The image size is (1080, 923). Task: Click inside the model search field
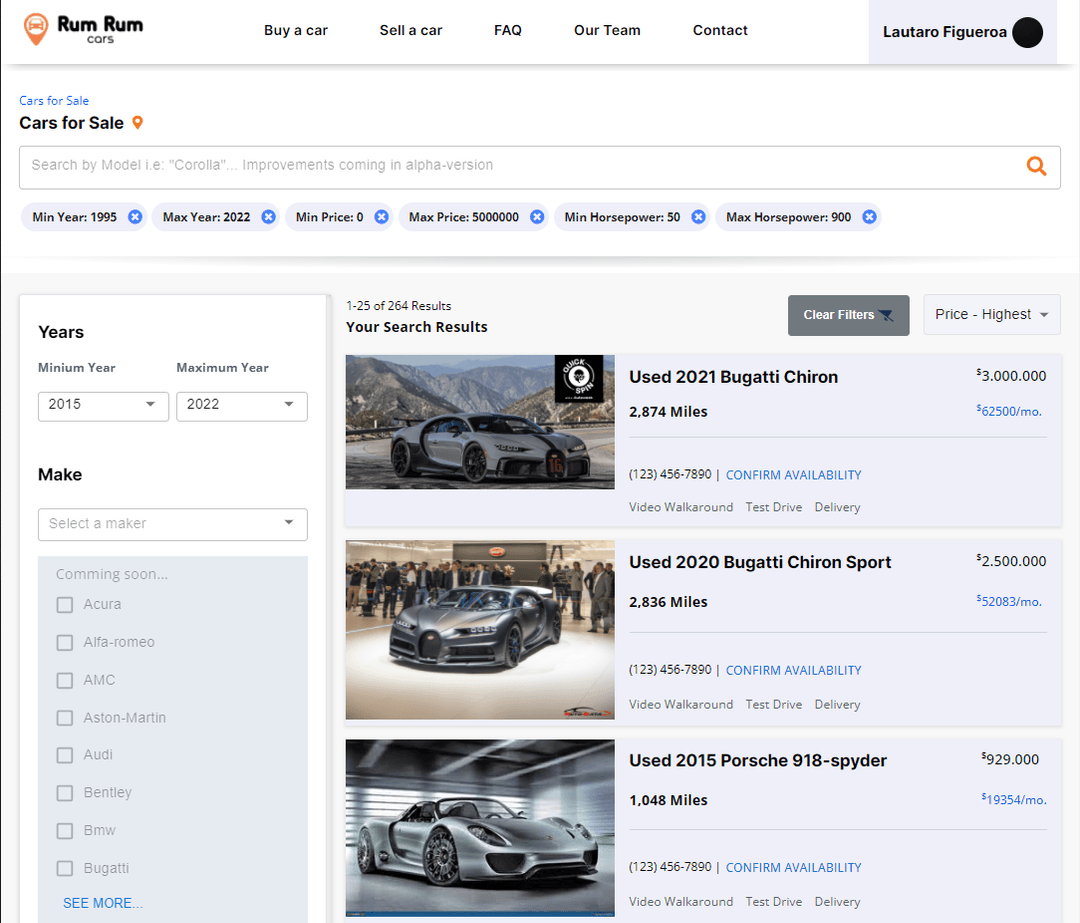pos(400,167)
